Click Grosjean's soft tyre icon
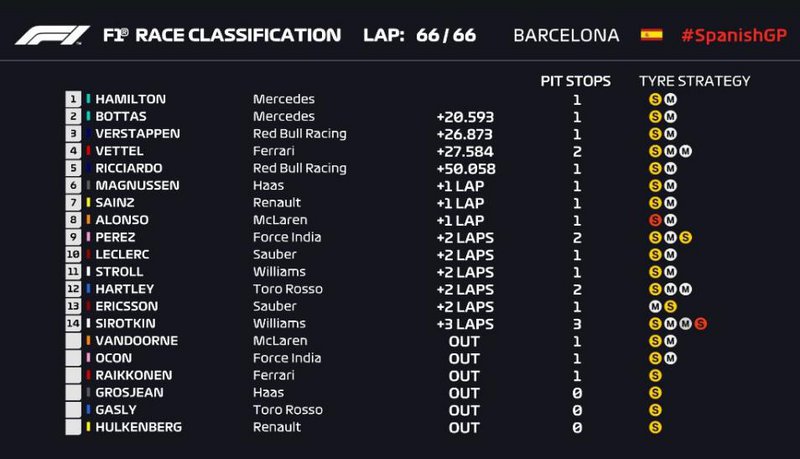Image resolution: width=800 pixels, height=459 pixels. pos(655,392)
